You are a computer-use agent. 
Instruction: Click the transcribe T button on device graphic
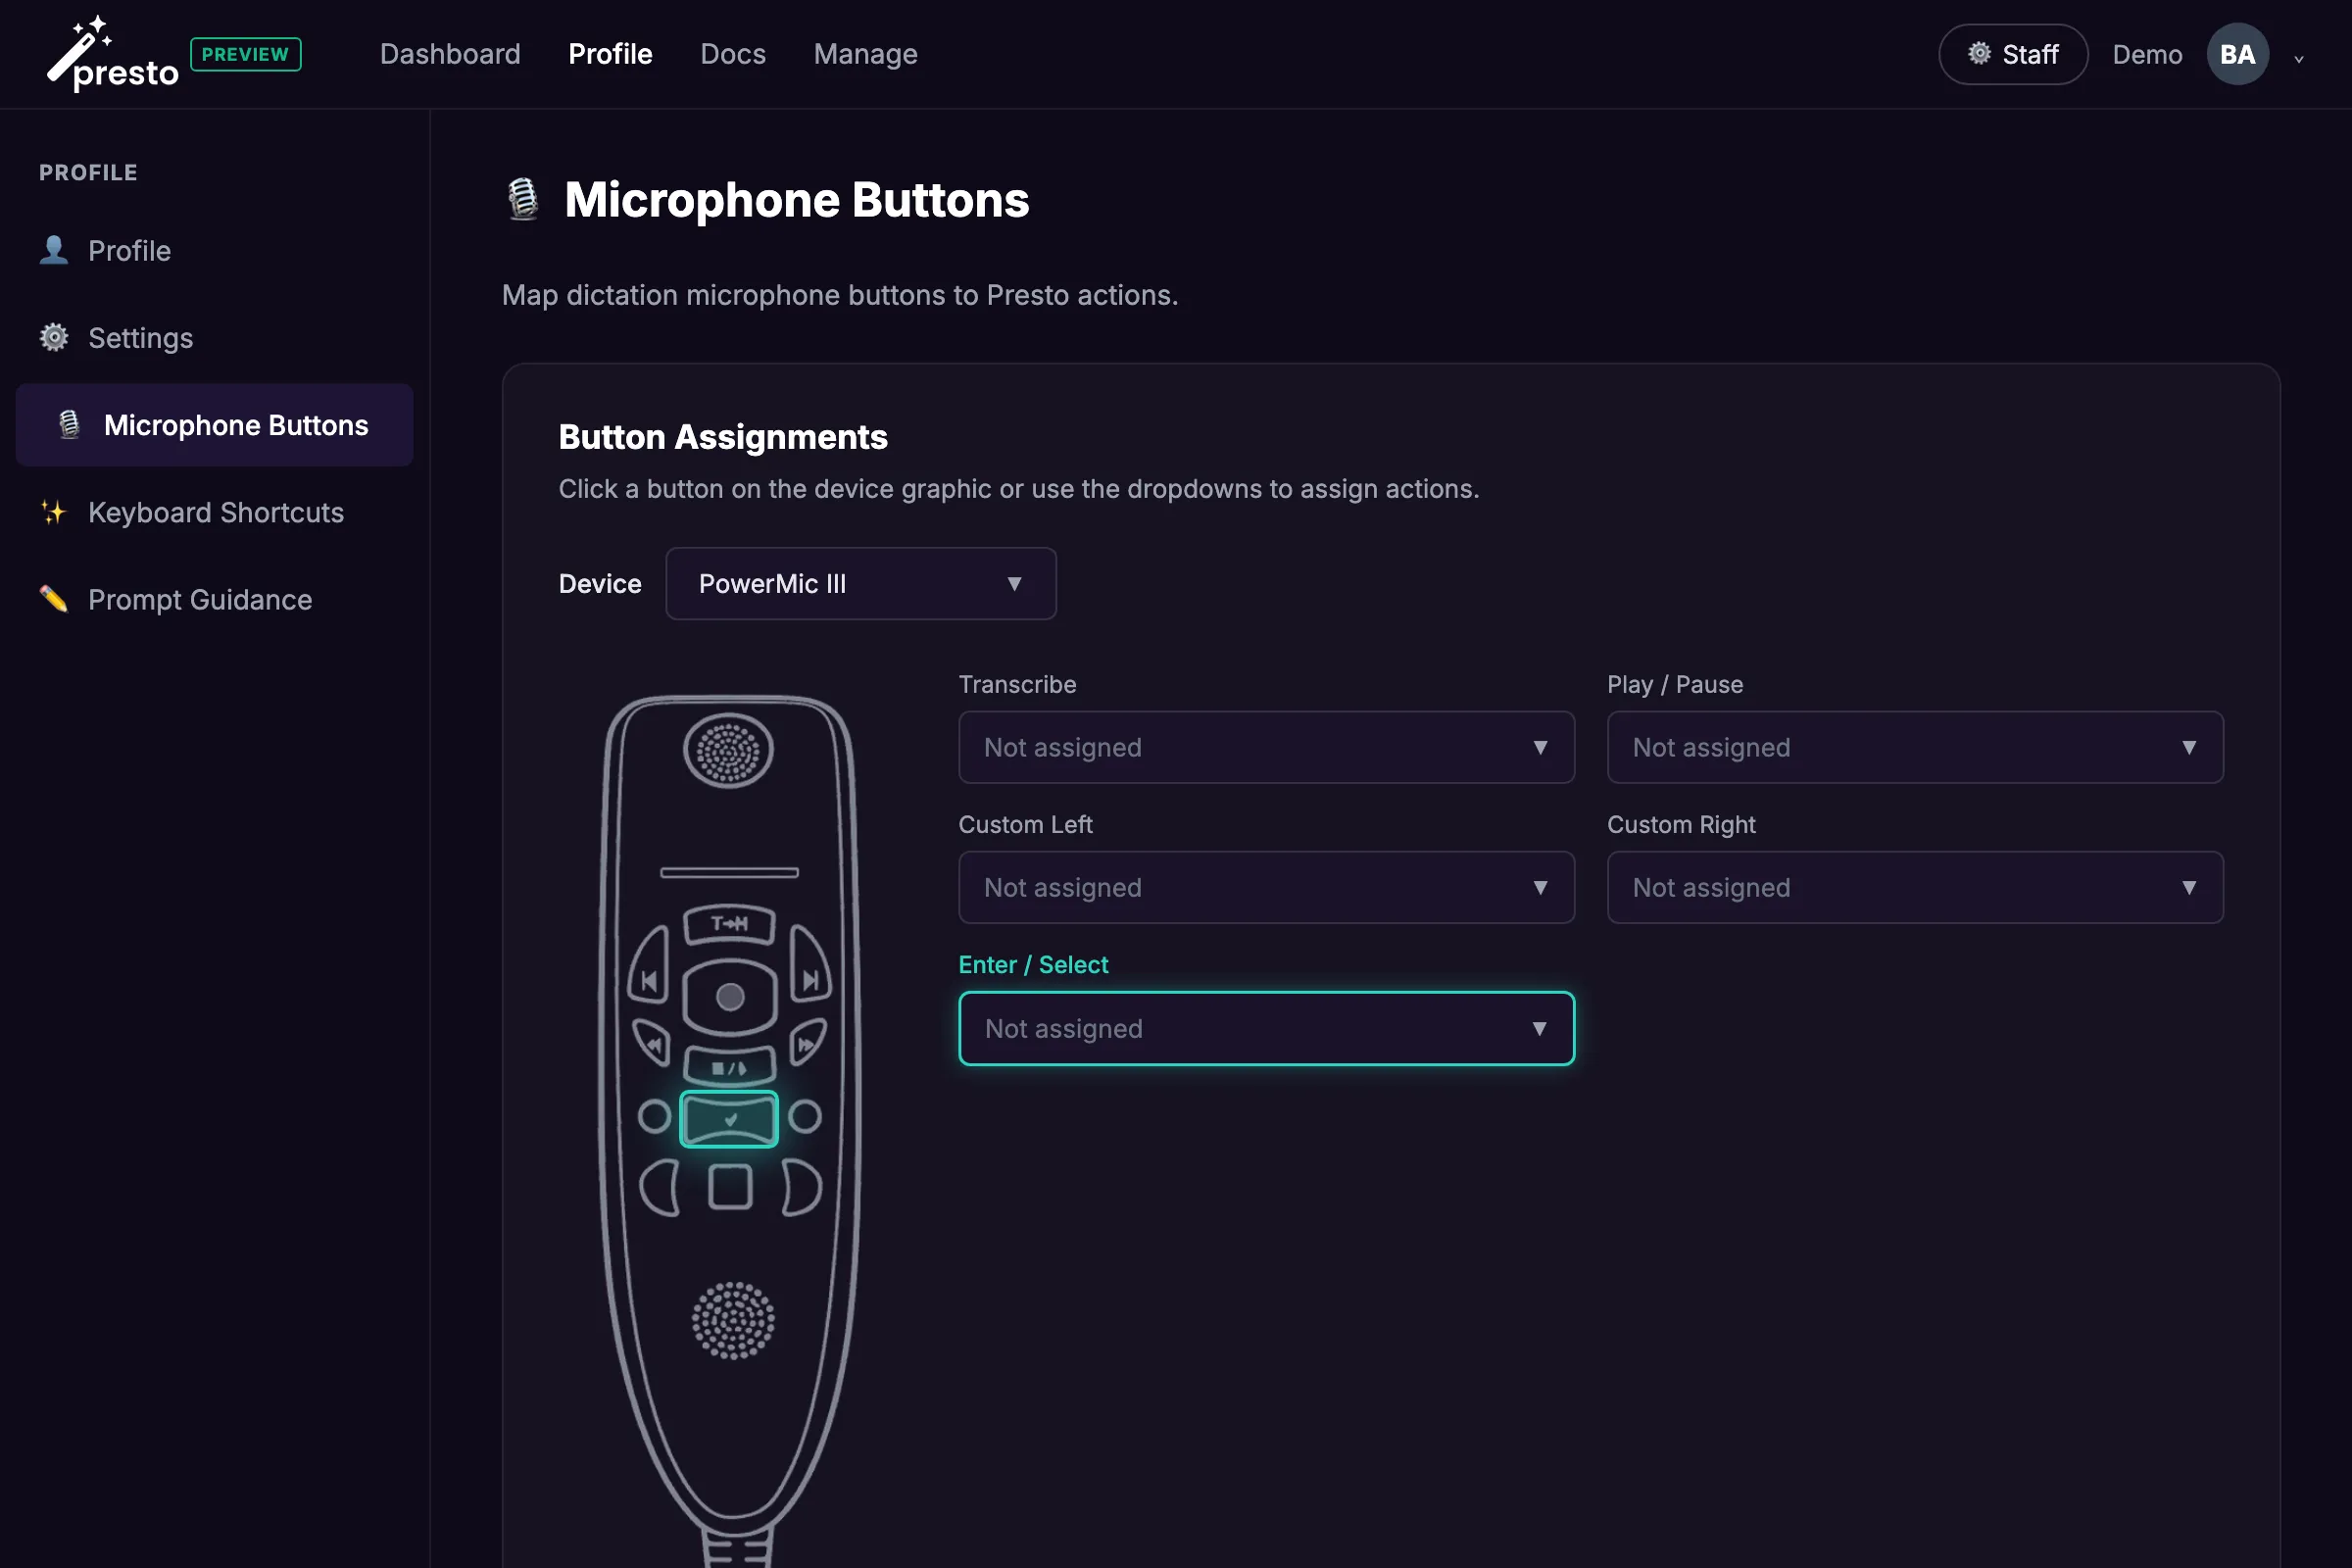728,925
